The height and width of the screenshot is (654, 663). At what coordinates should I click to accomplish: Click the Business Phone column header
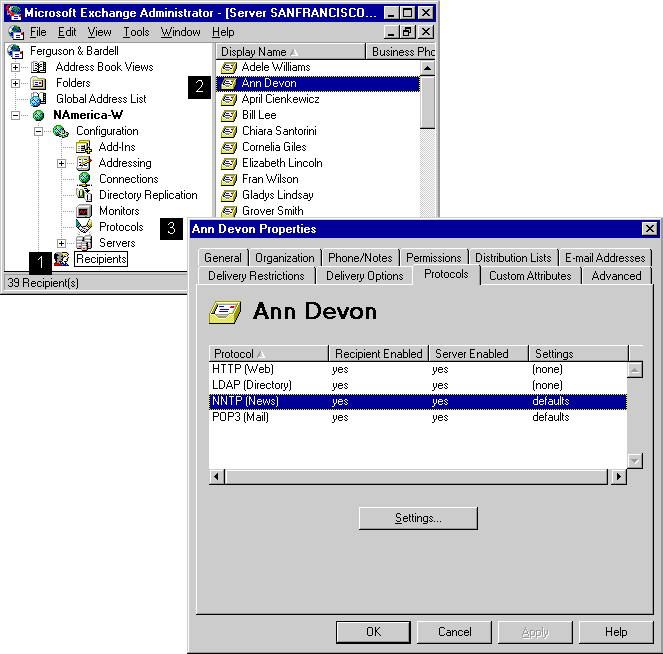pos(401,52)
